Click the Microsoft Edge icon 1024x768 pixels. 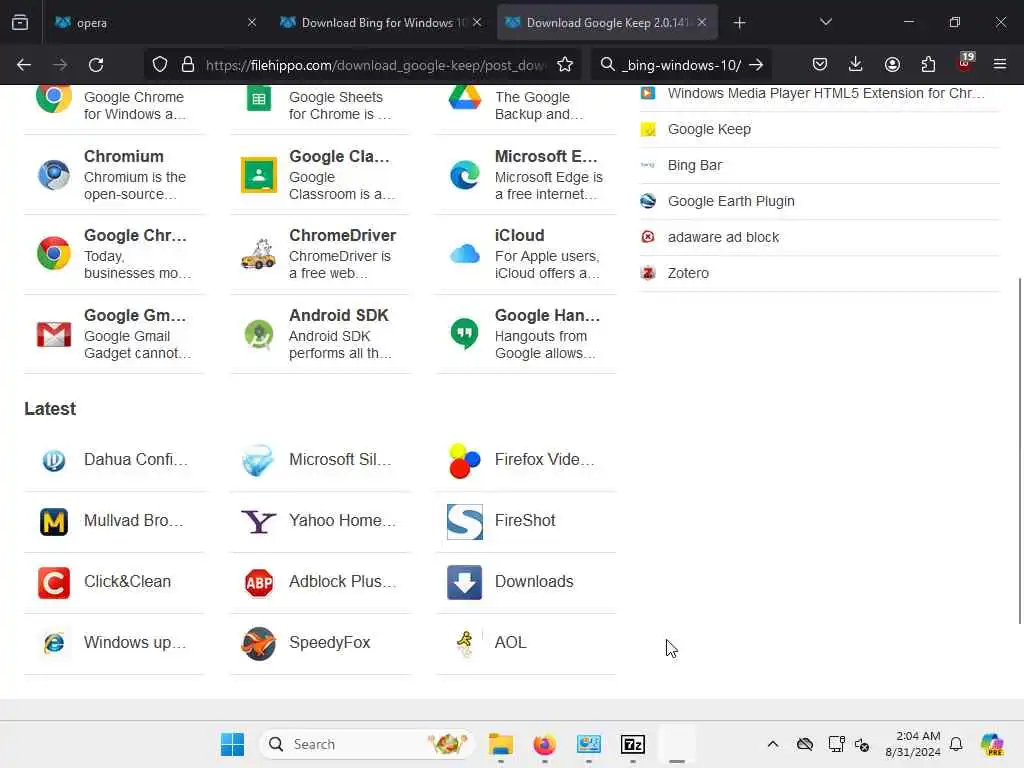[x=464, y=175]
